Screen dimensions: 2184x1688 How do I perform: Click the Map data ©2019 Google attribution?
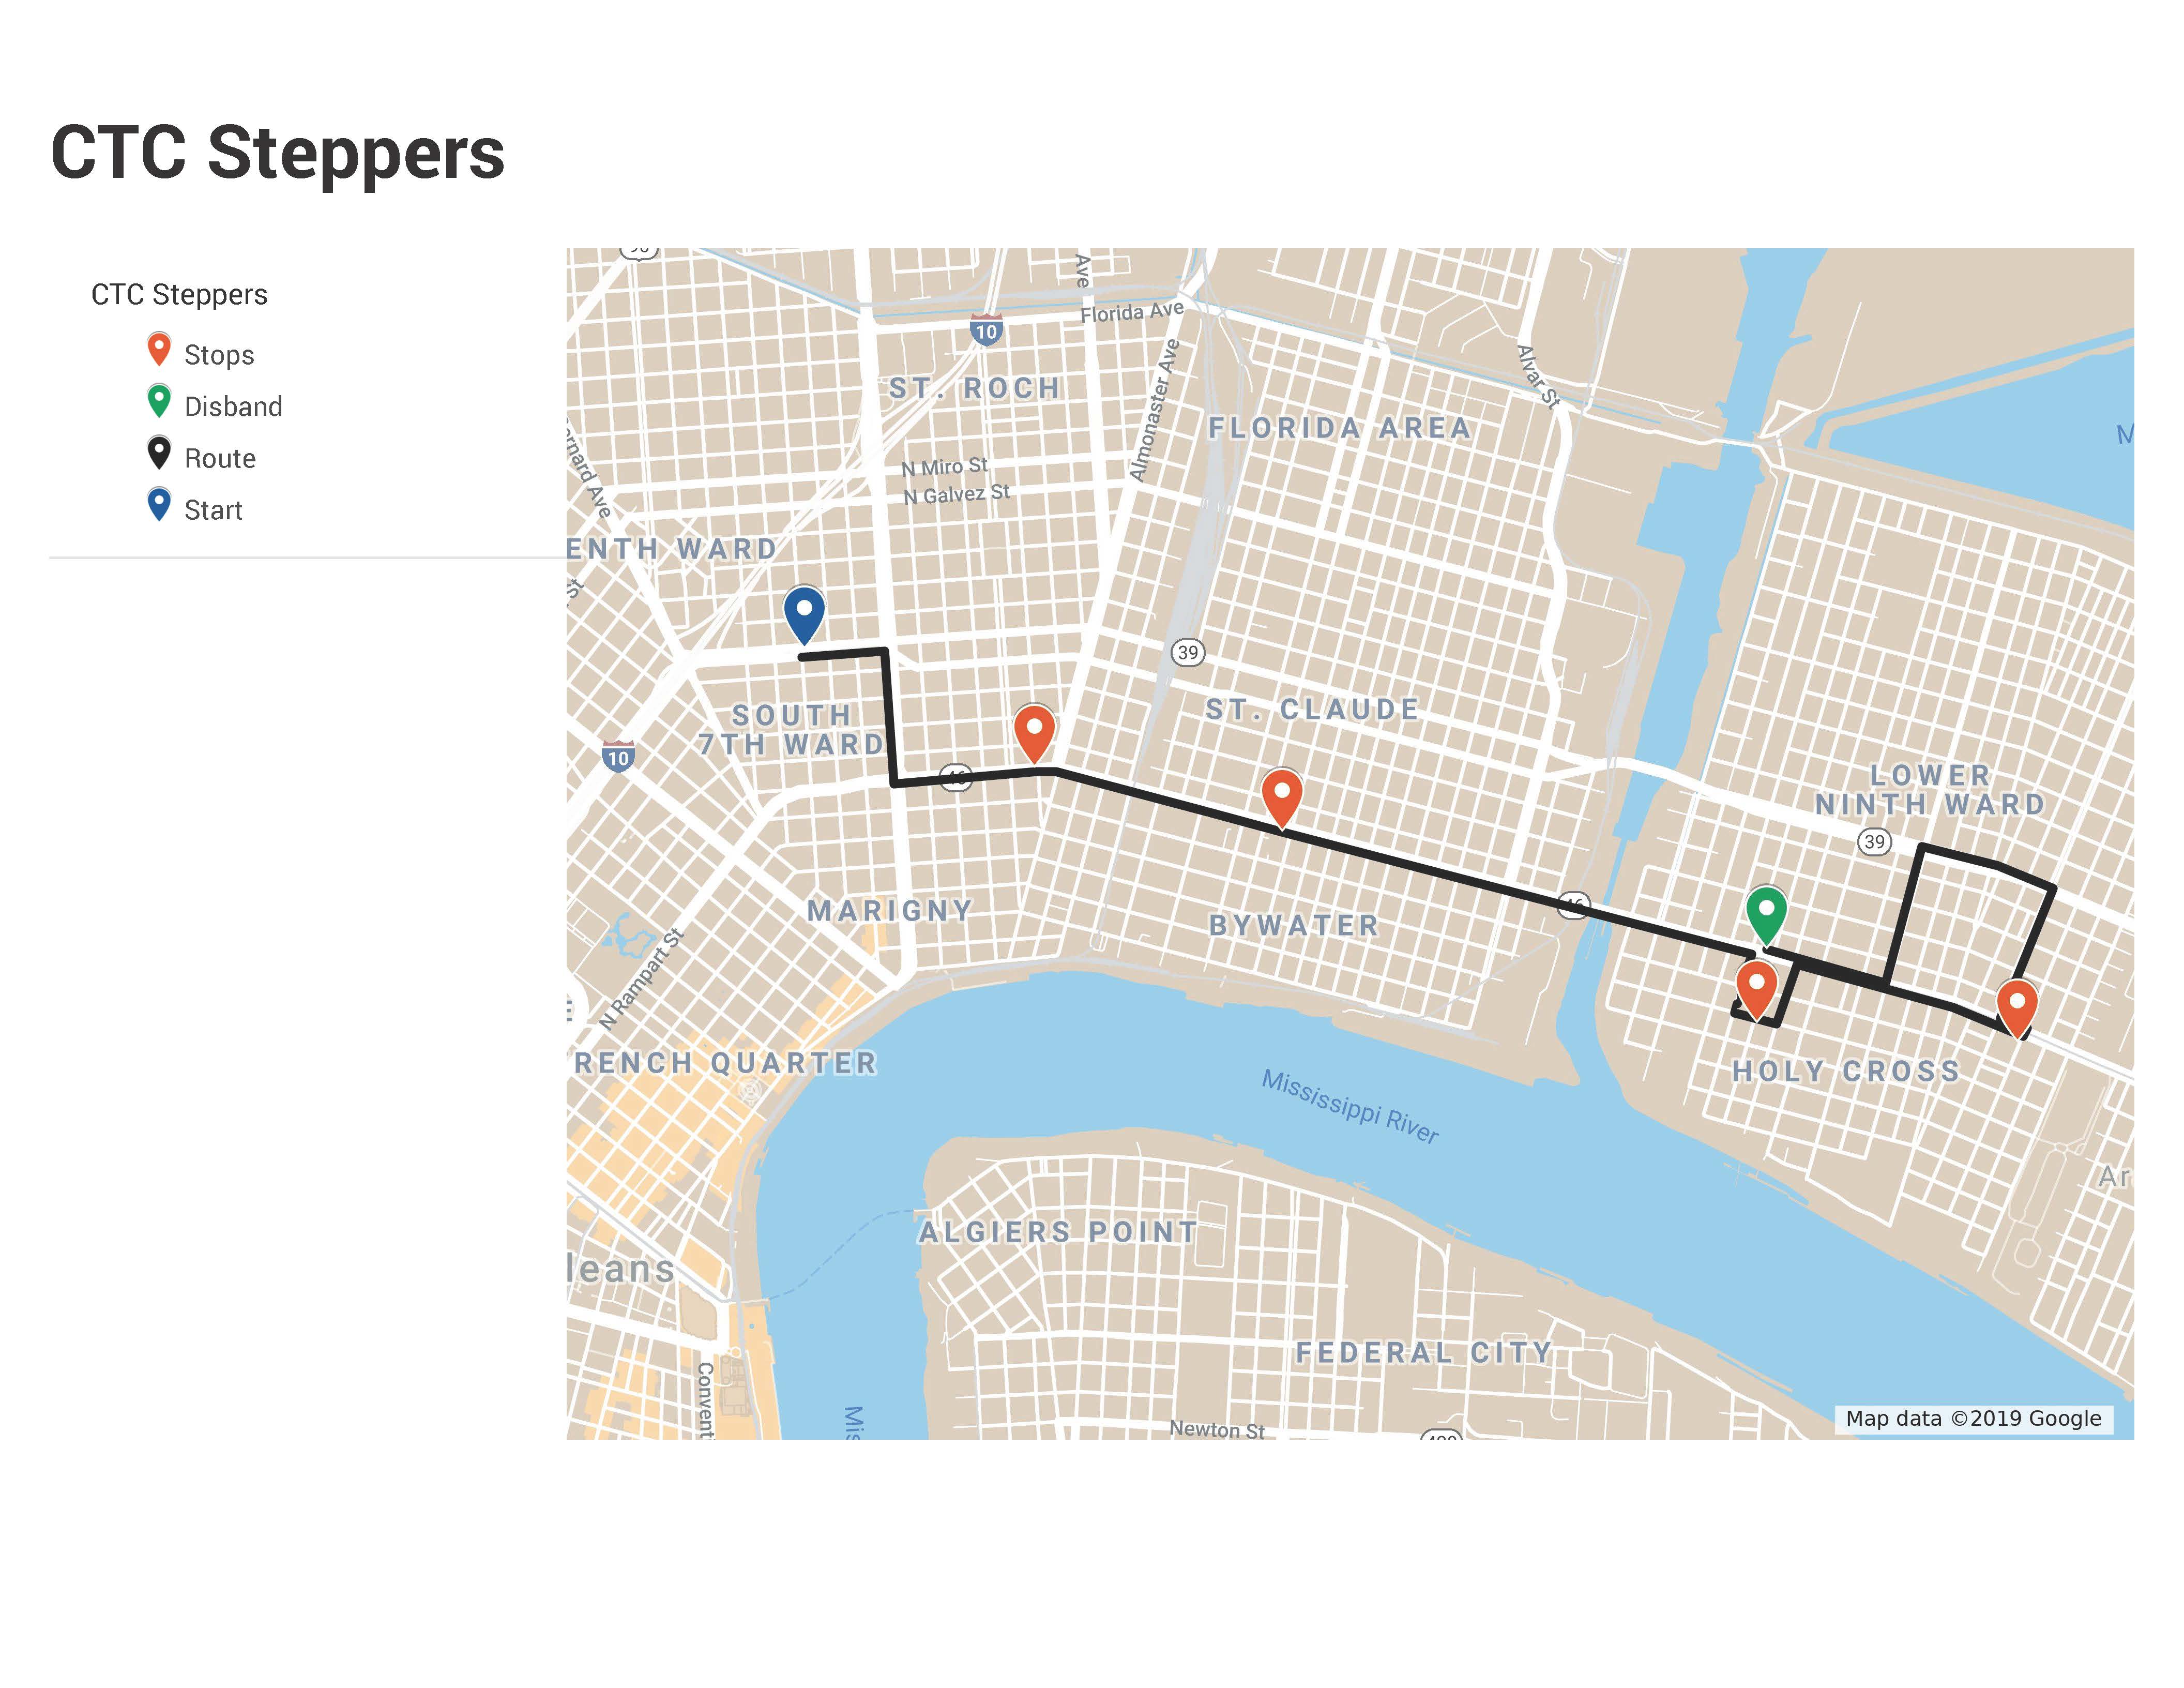pos(1973,1419)
